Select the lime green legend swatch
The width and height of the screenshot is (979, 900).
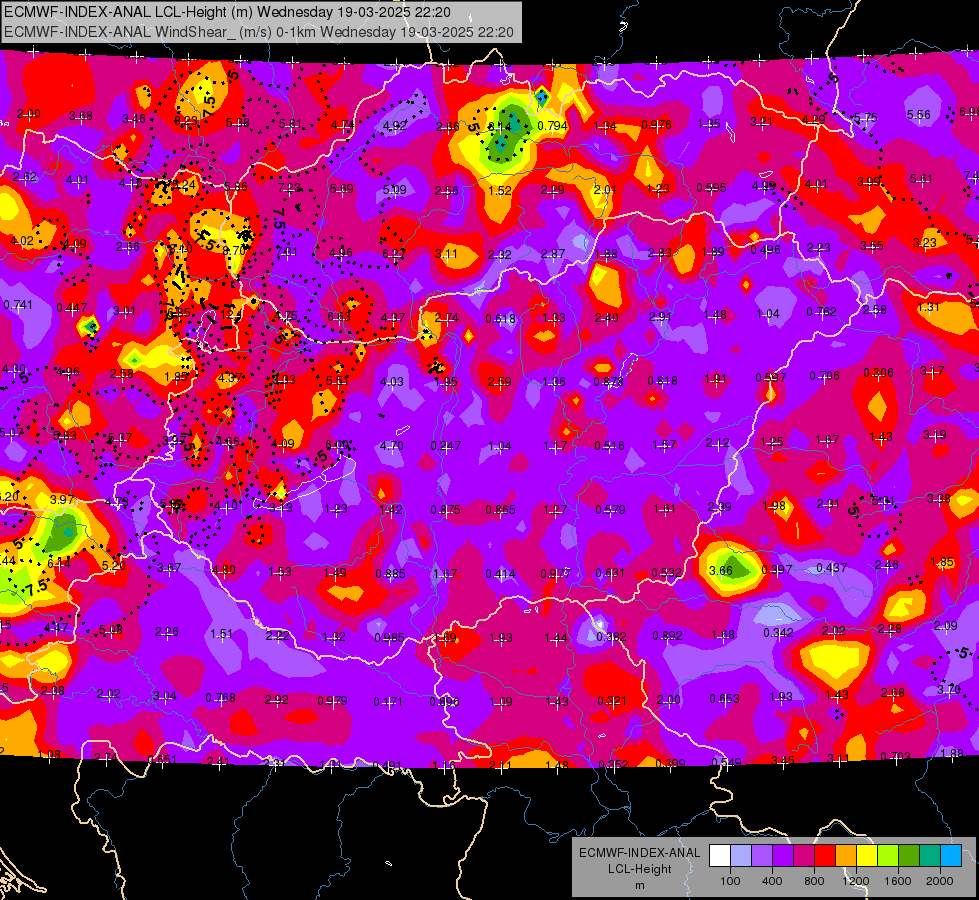click(x=888, y=856)
